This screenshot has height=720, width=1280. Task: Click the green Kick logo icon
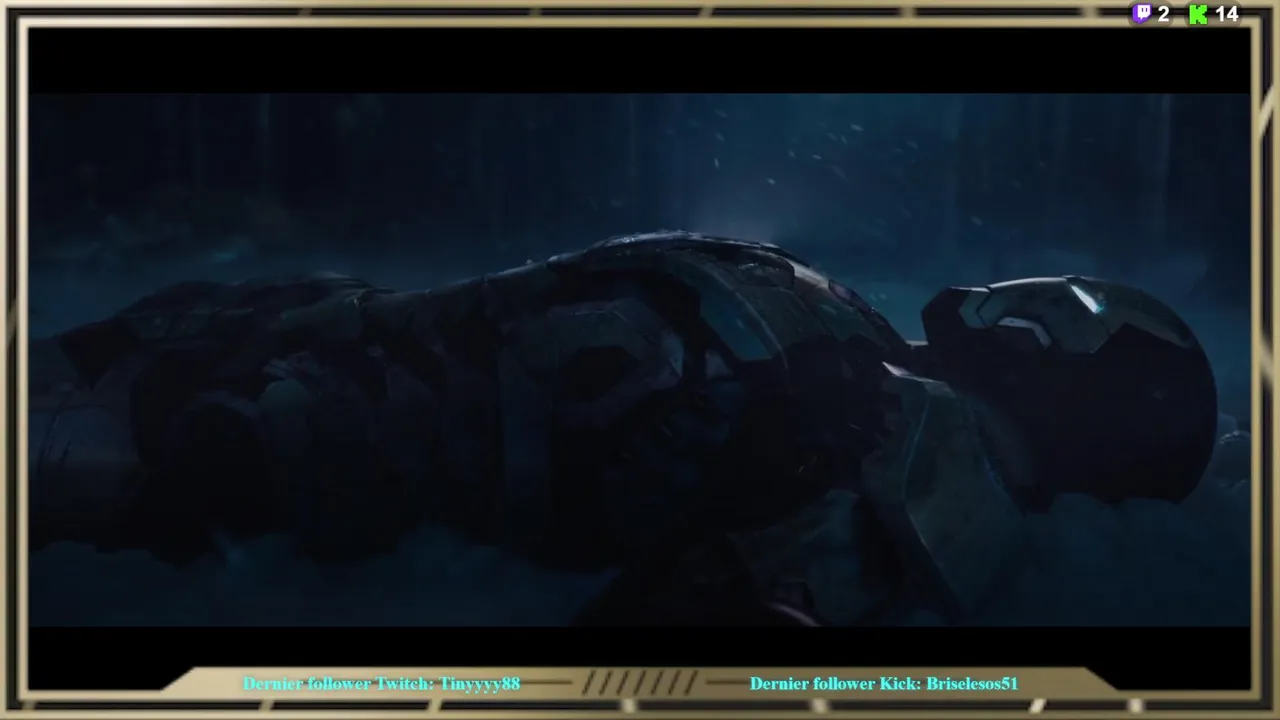[x=1197, y=14]
